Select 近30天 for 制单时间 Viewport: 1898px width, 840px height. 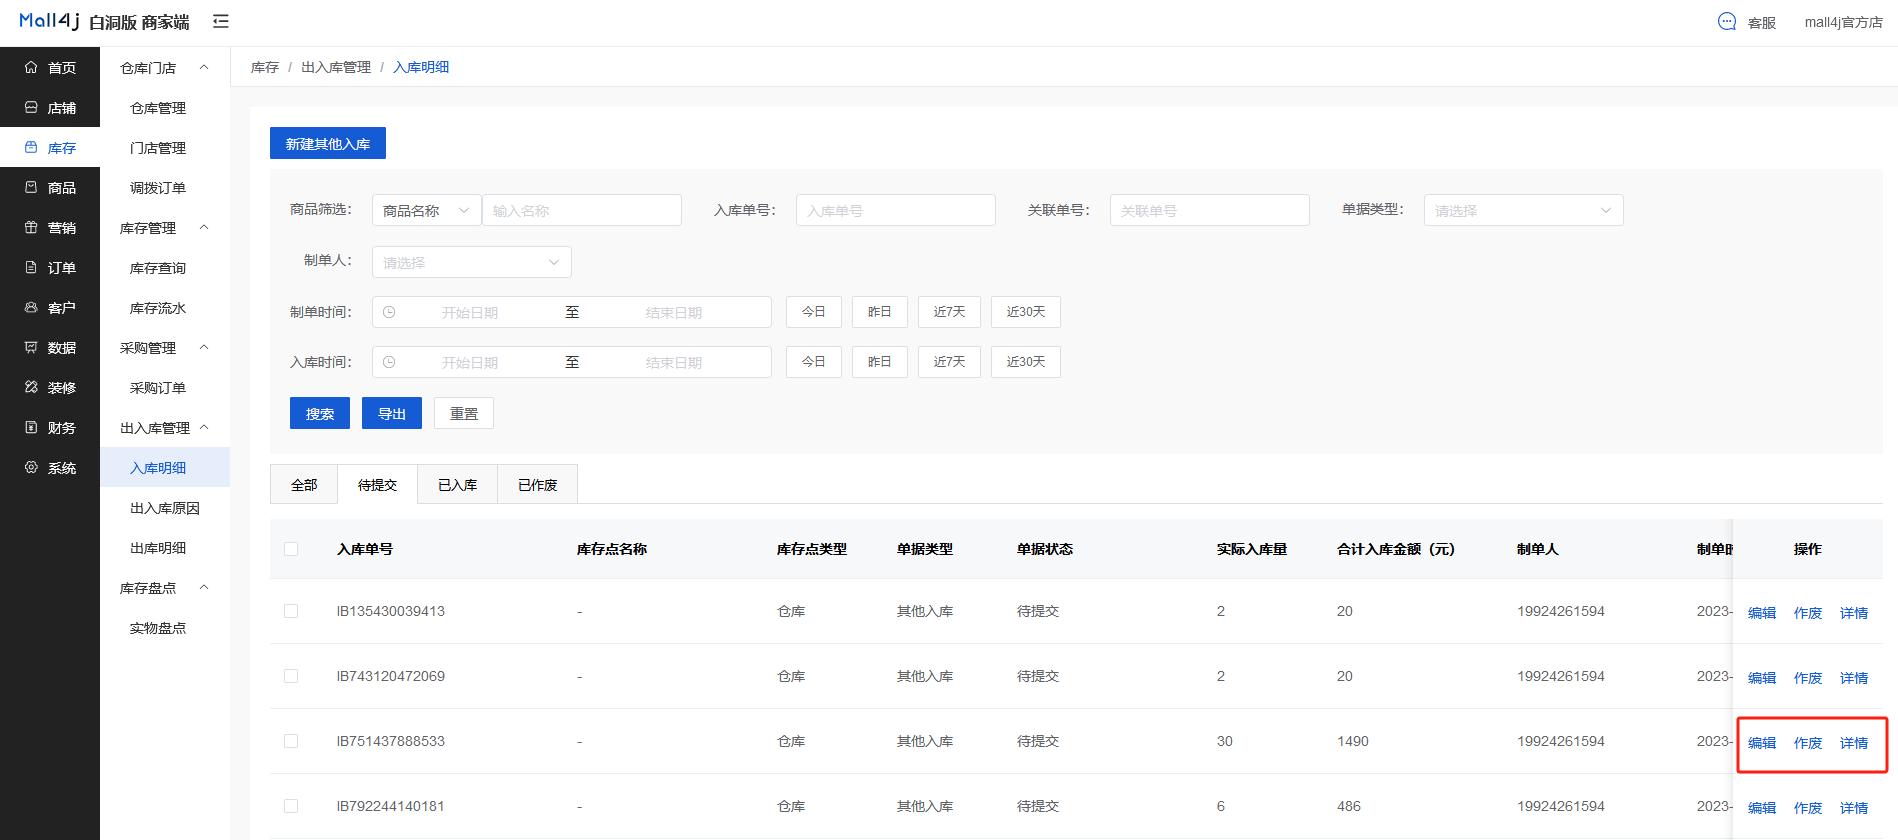pos(1026,312)
